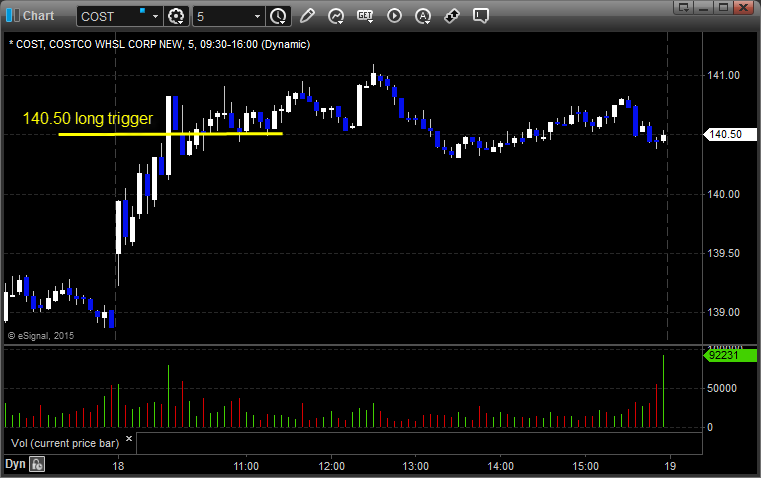Image resolution: width=761 pixels, height=478 pixels.
Task: Click the Chart title text
Action: pyautogui.click(x=38, y=16)
